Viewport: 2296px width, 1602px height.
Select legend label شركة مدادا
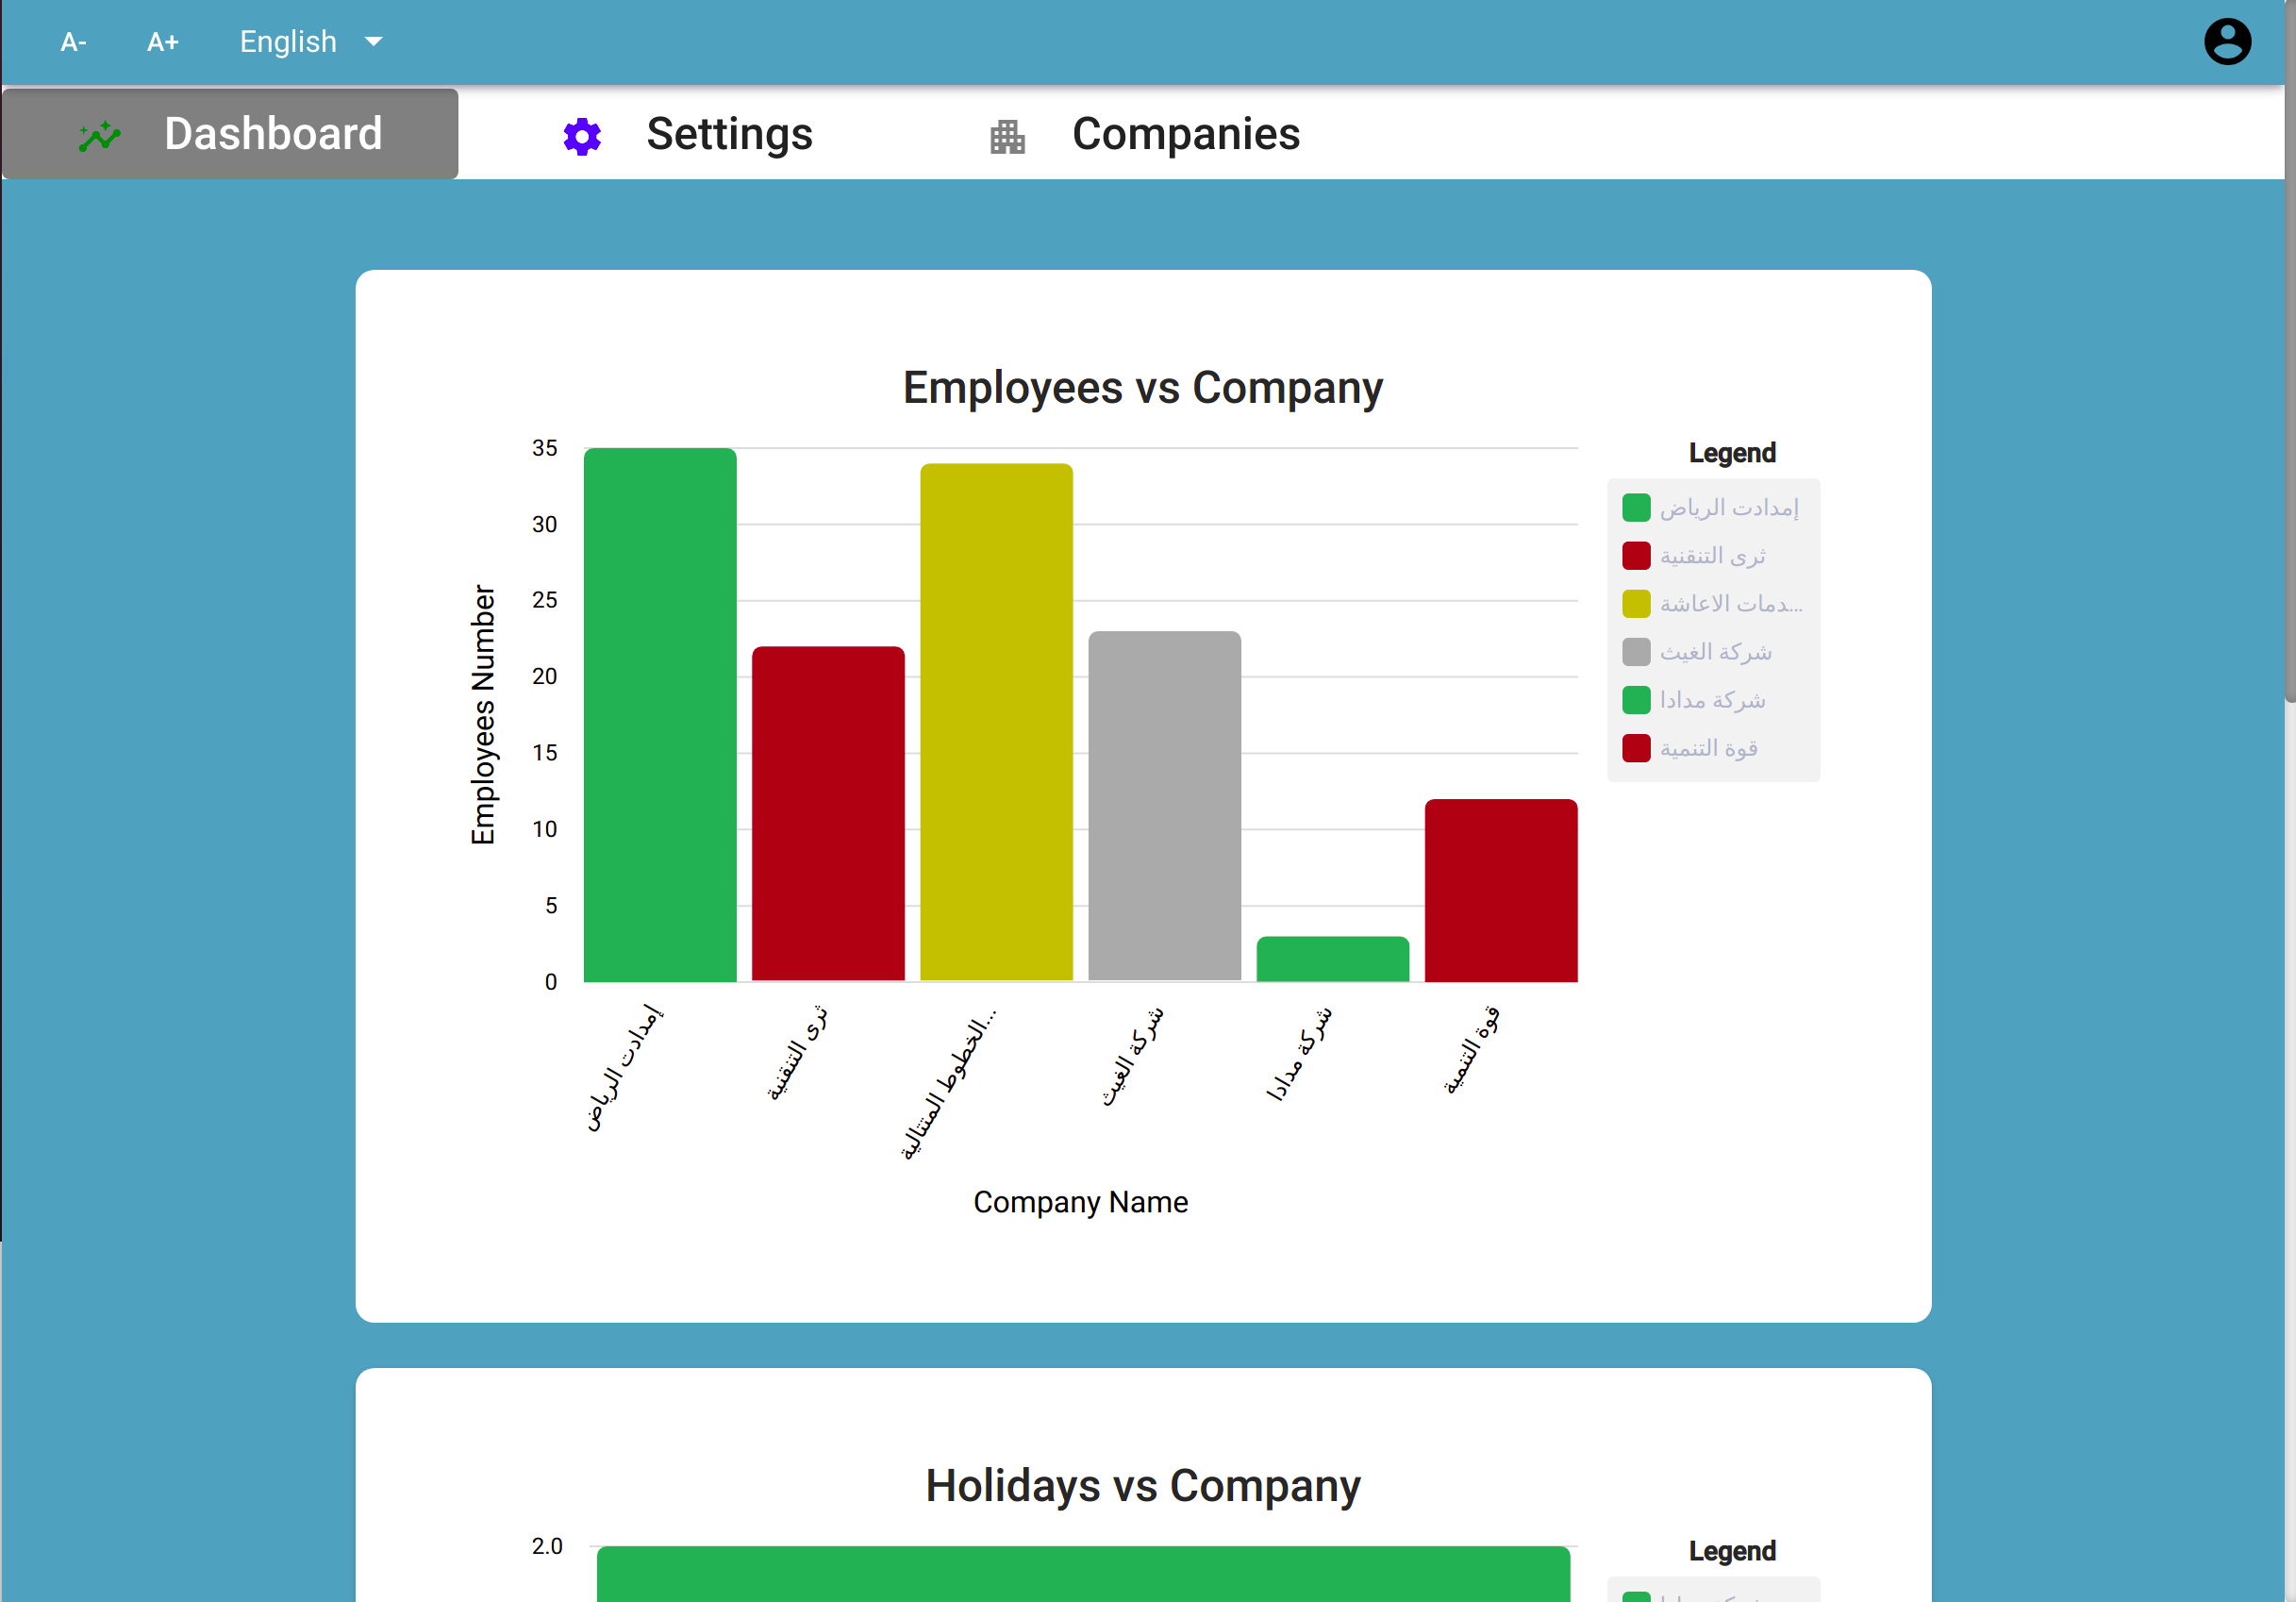tap(1712, 700)
